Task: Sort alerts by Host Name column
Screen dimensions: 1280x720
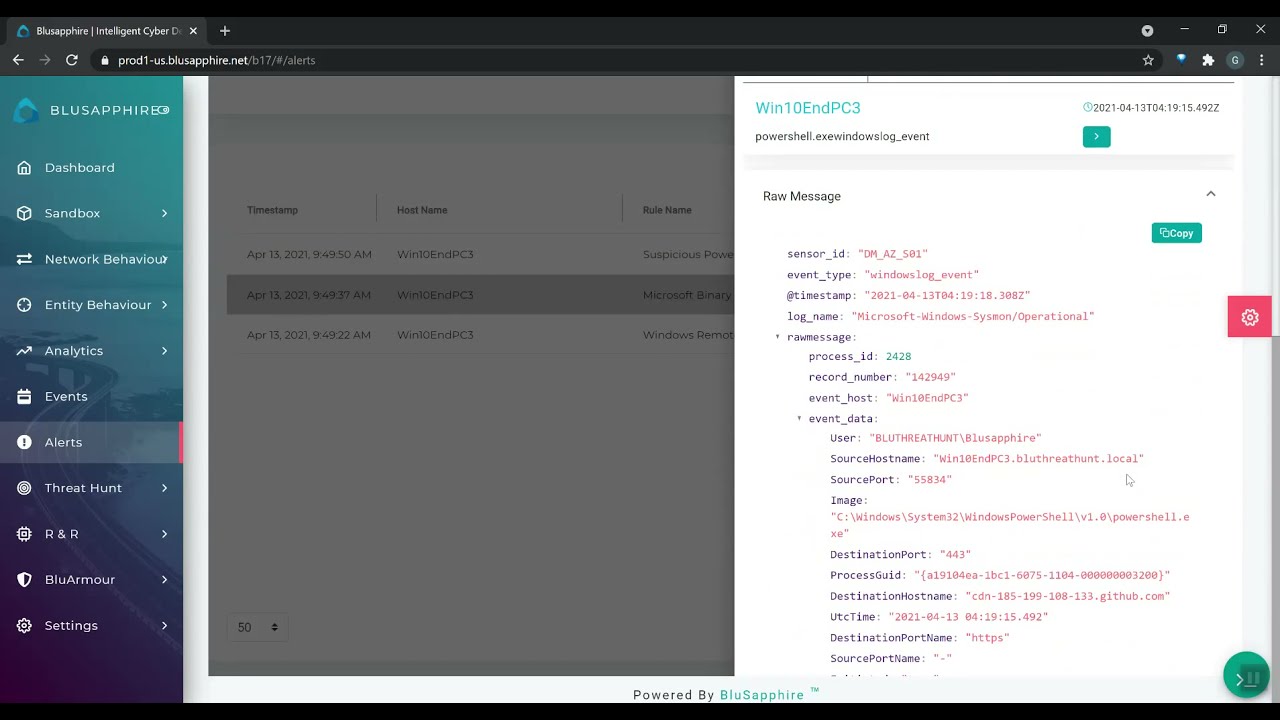Action: point(422,210)
